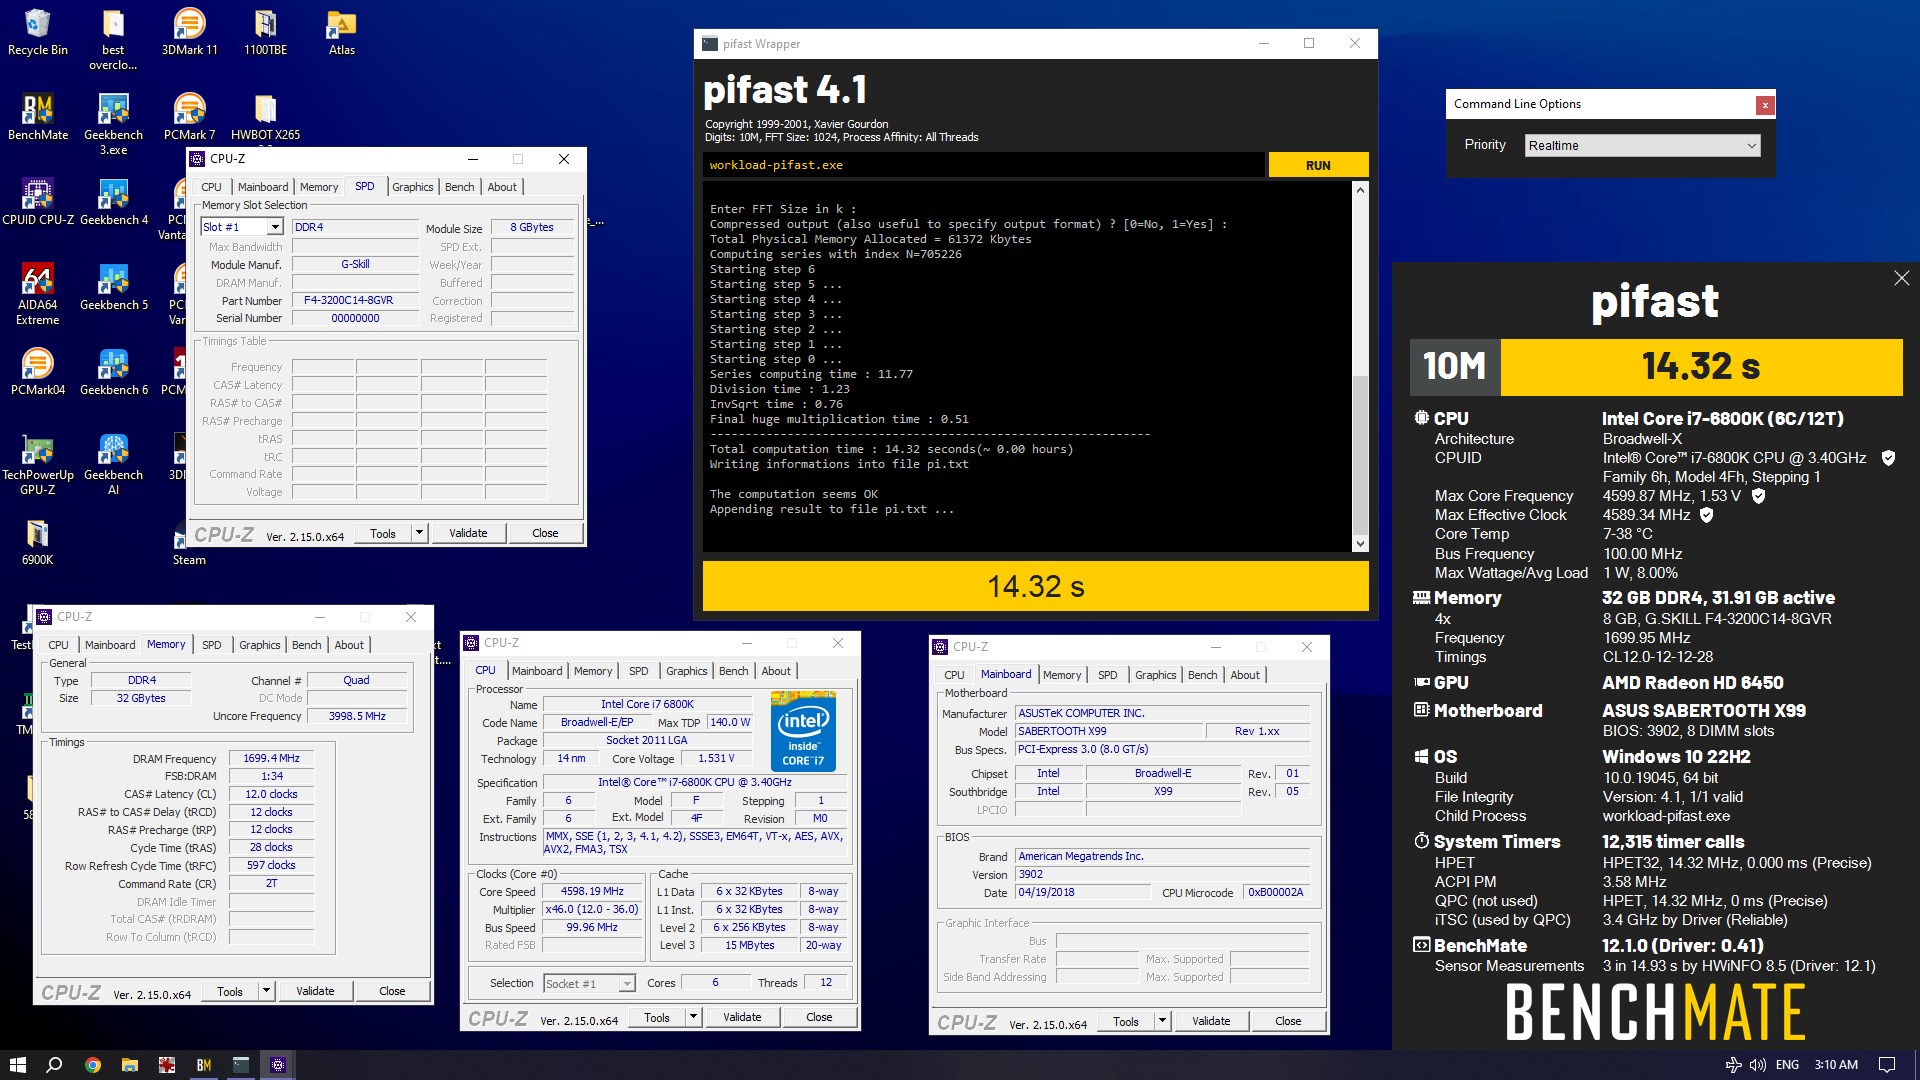Open Geekbench AI desktop icon

tap(113, 464)
